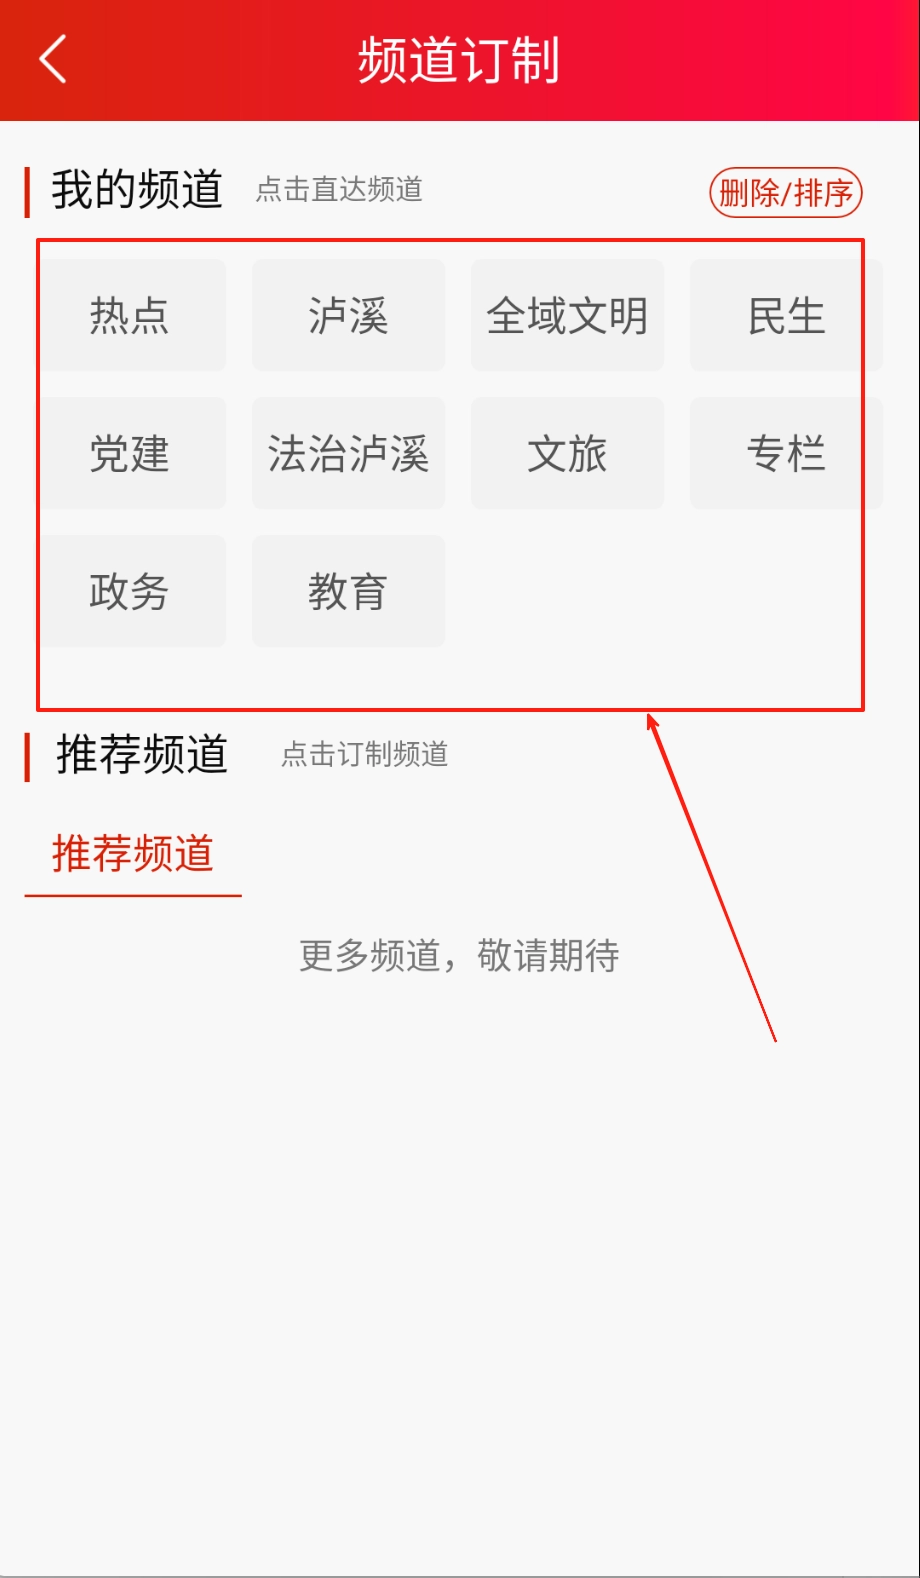Click the red bar beside 我的频道
Screen dimensions: 920x1578
27,192
